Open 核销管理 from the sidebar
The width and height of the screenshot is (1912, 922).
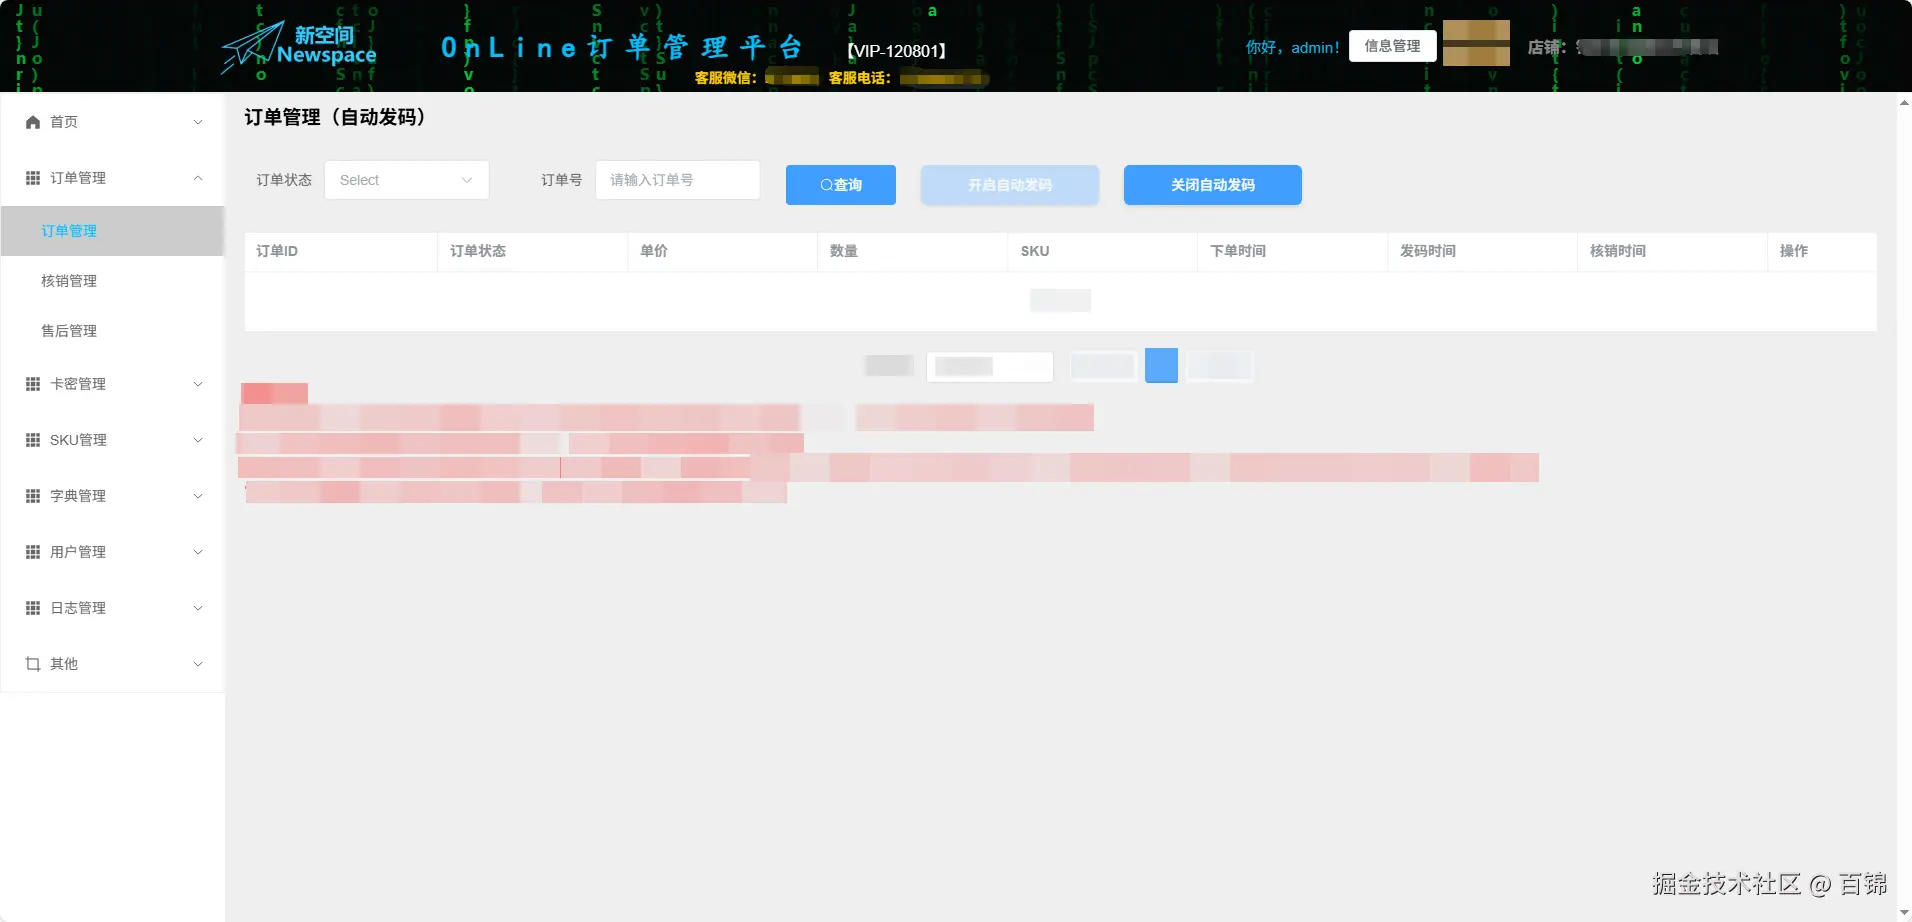(68, 281)
